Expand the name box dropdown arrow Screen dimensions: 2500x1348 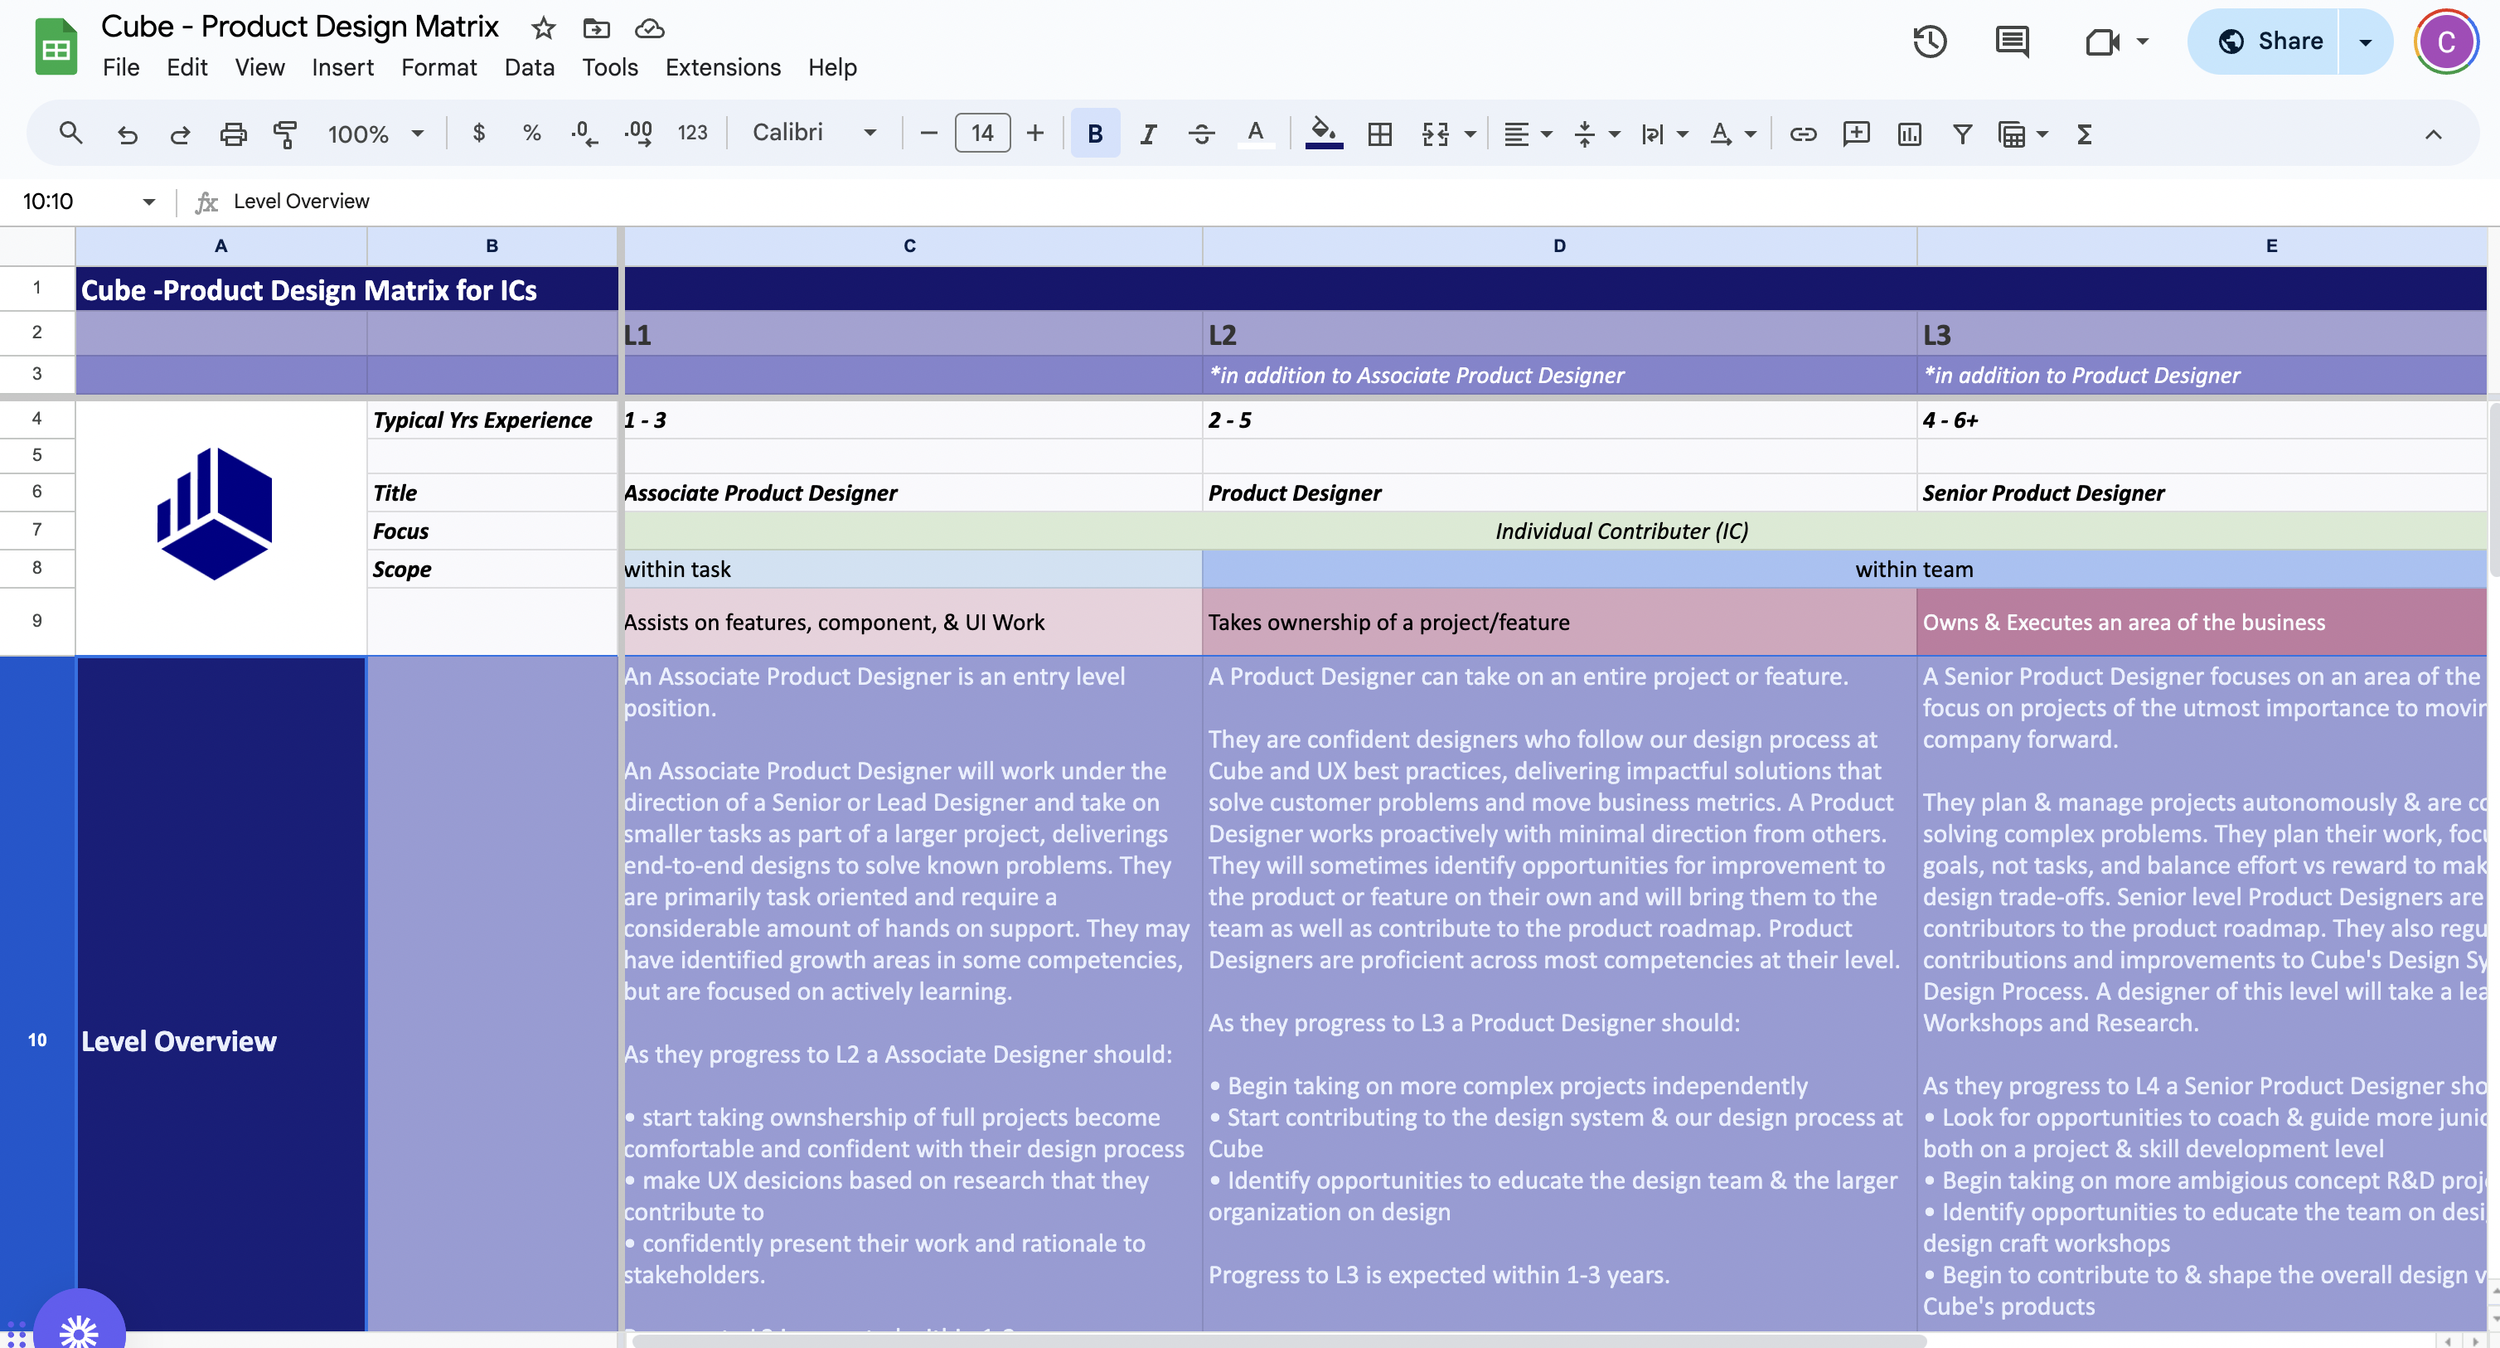click(x=149, y=202)
